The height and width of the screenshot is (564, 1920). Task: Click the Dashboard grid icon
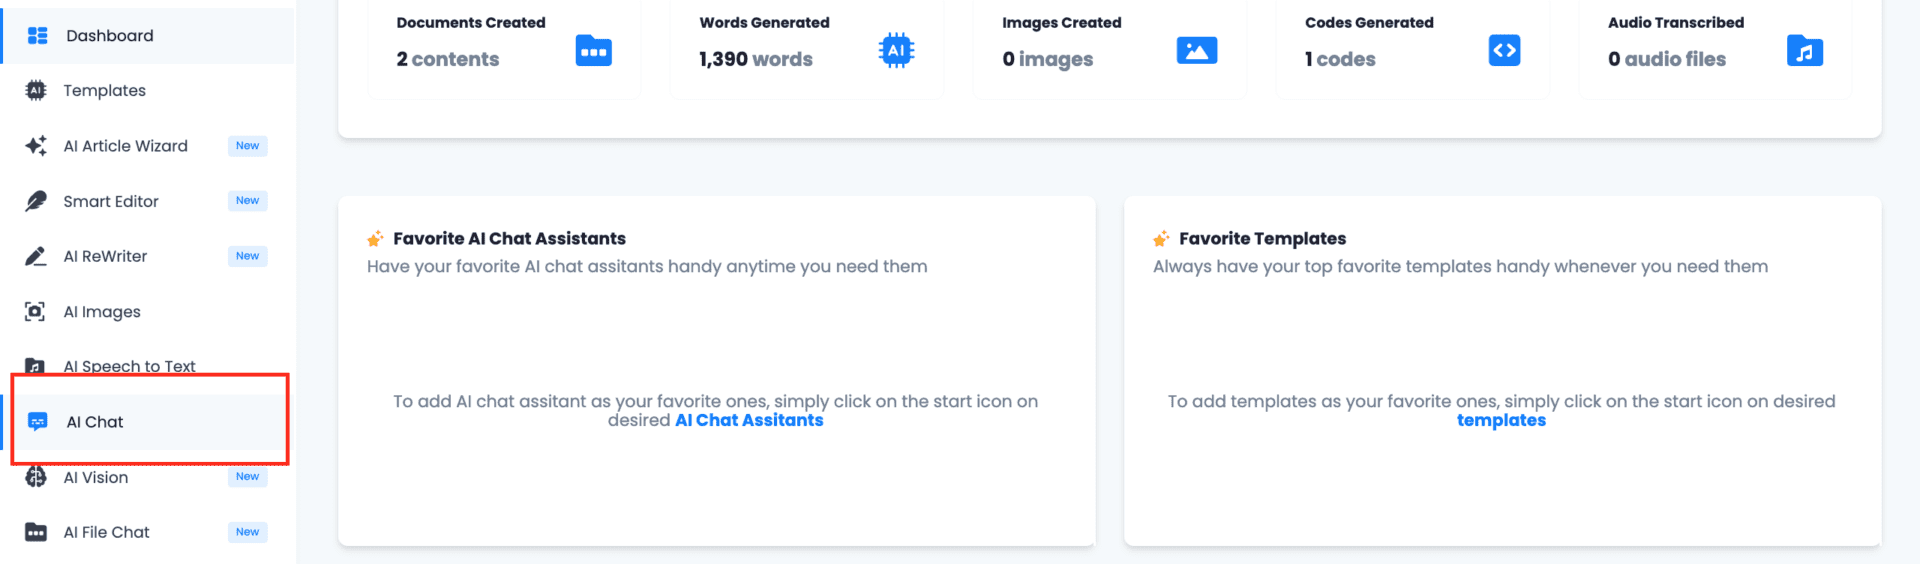38,36
